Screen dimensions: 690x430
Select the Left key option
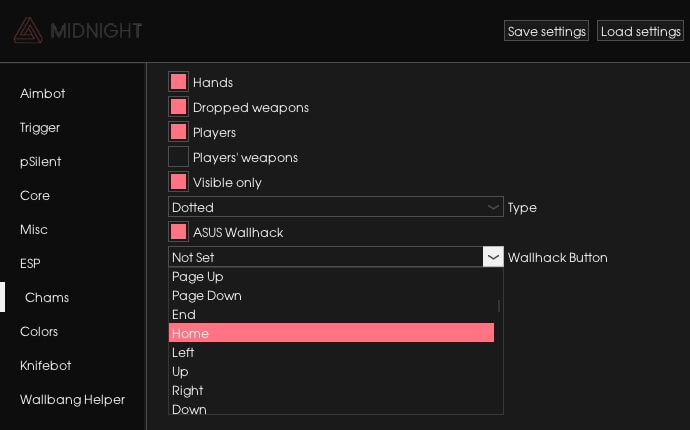point(331,352)
